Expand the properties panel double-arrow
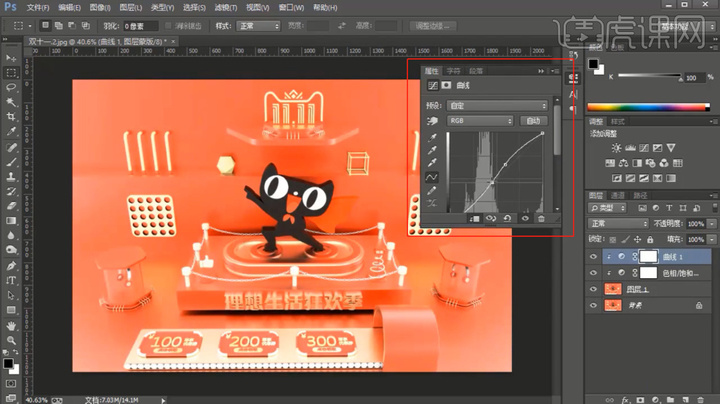 pos(541,71)
